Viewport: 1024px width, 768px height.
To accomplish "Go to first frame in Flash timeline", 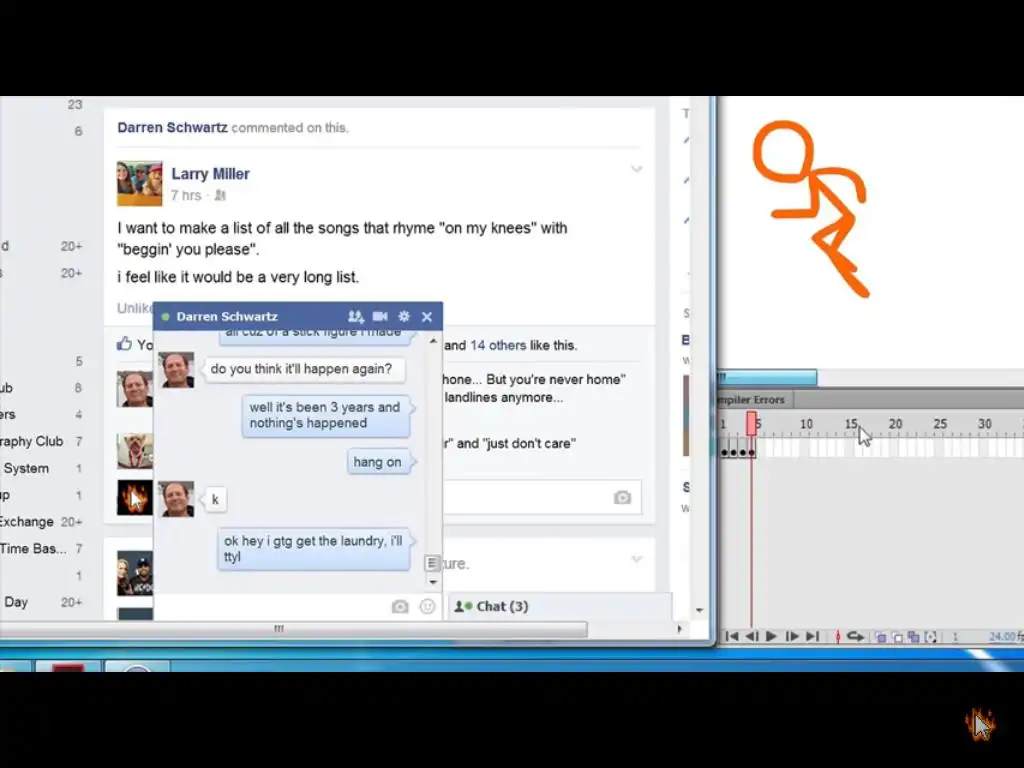I will pyautogui.click(x=731, y=636).
